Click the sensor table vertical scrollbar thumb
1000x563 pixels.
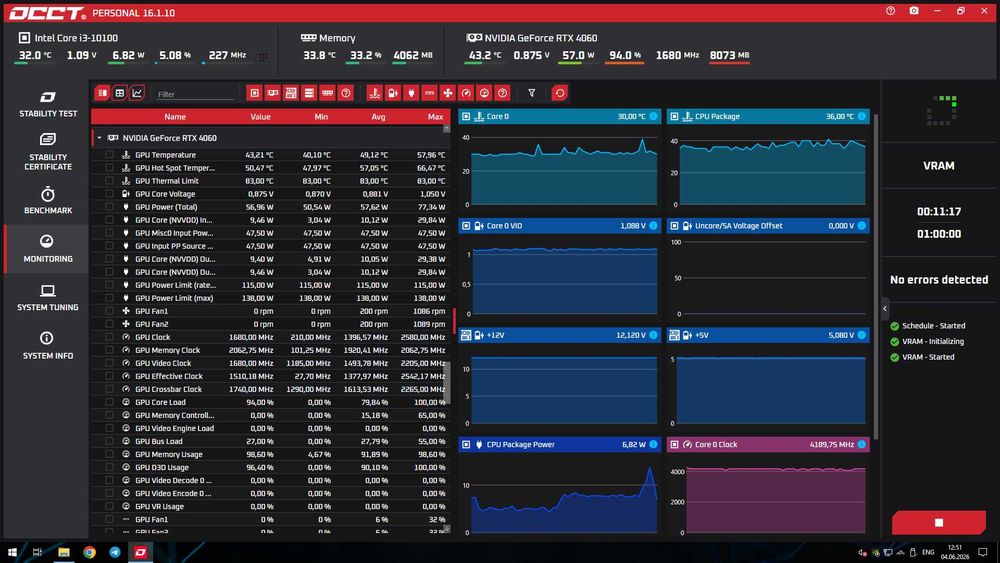coord(446,383)
